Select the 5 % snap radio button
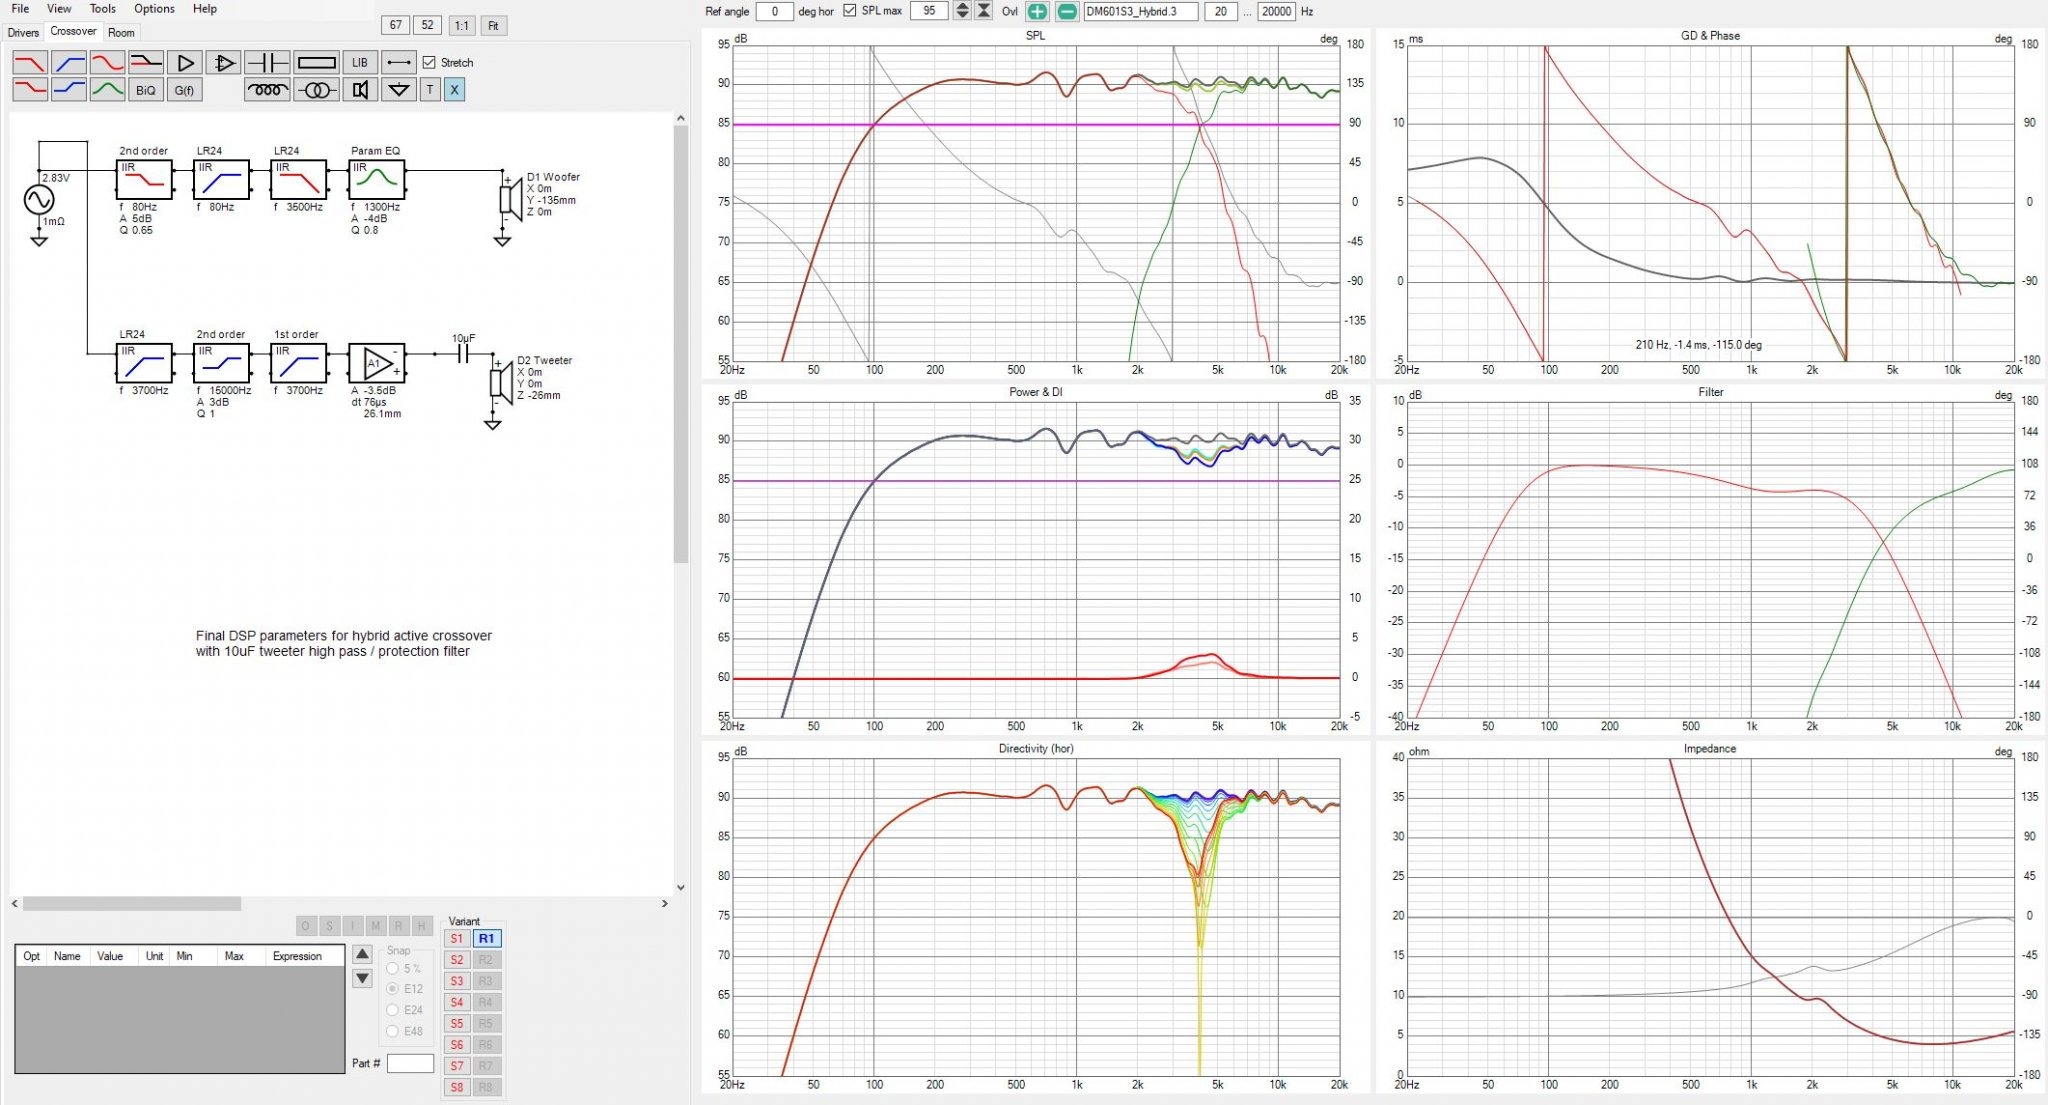2048x1105 pixels. click(x=393, y=968)
